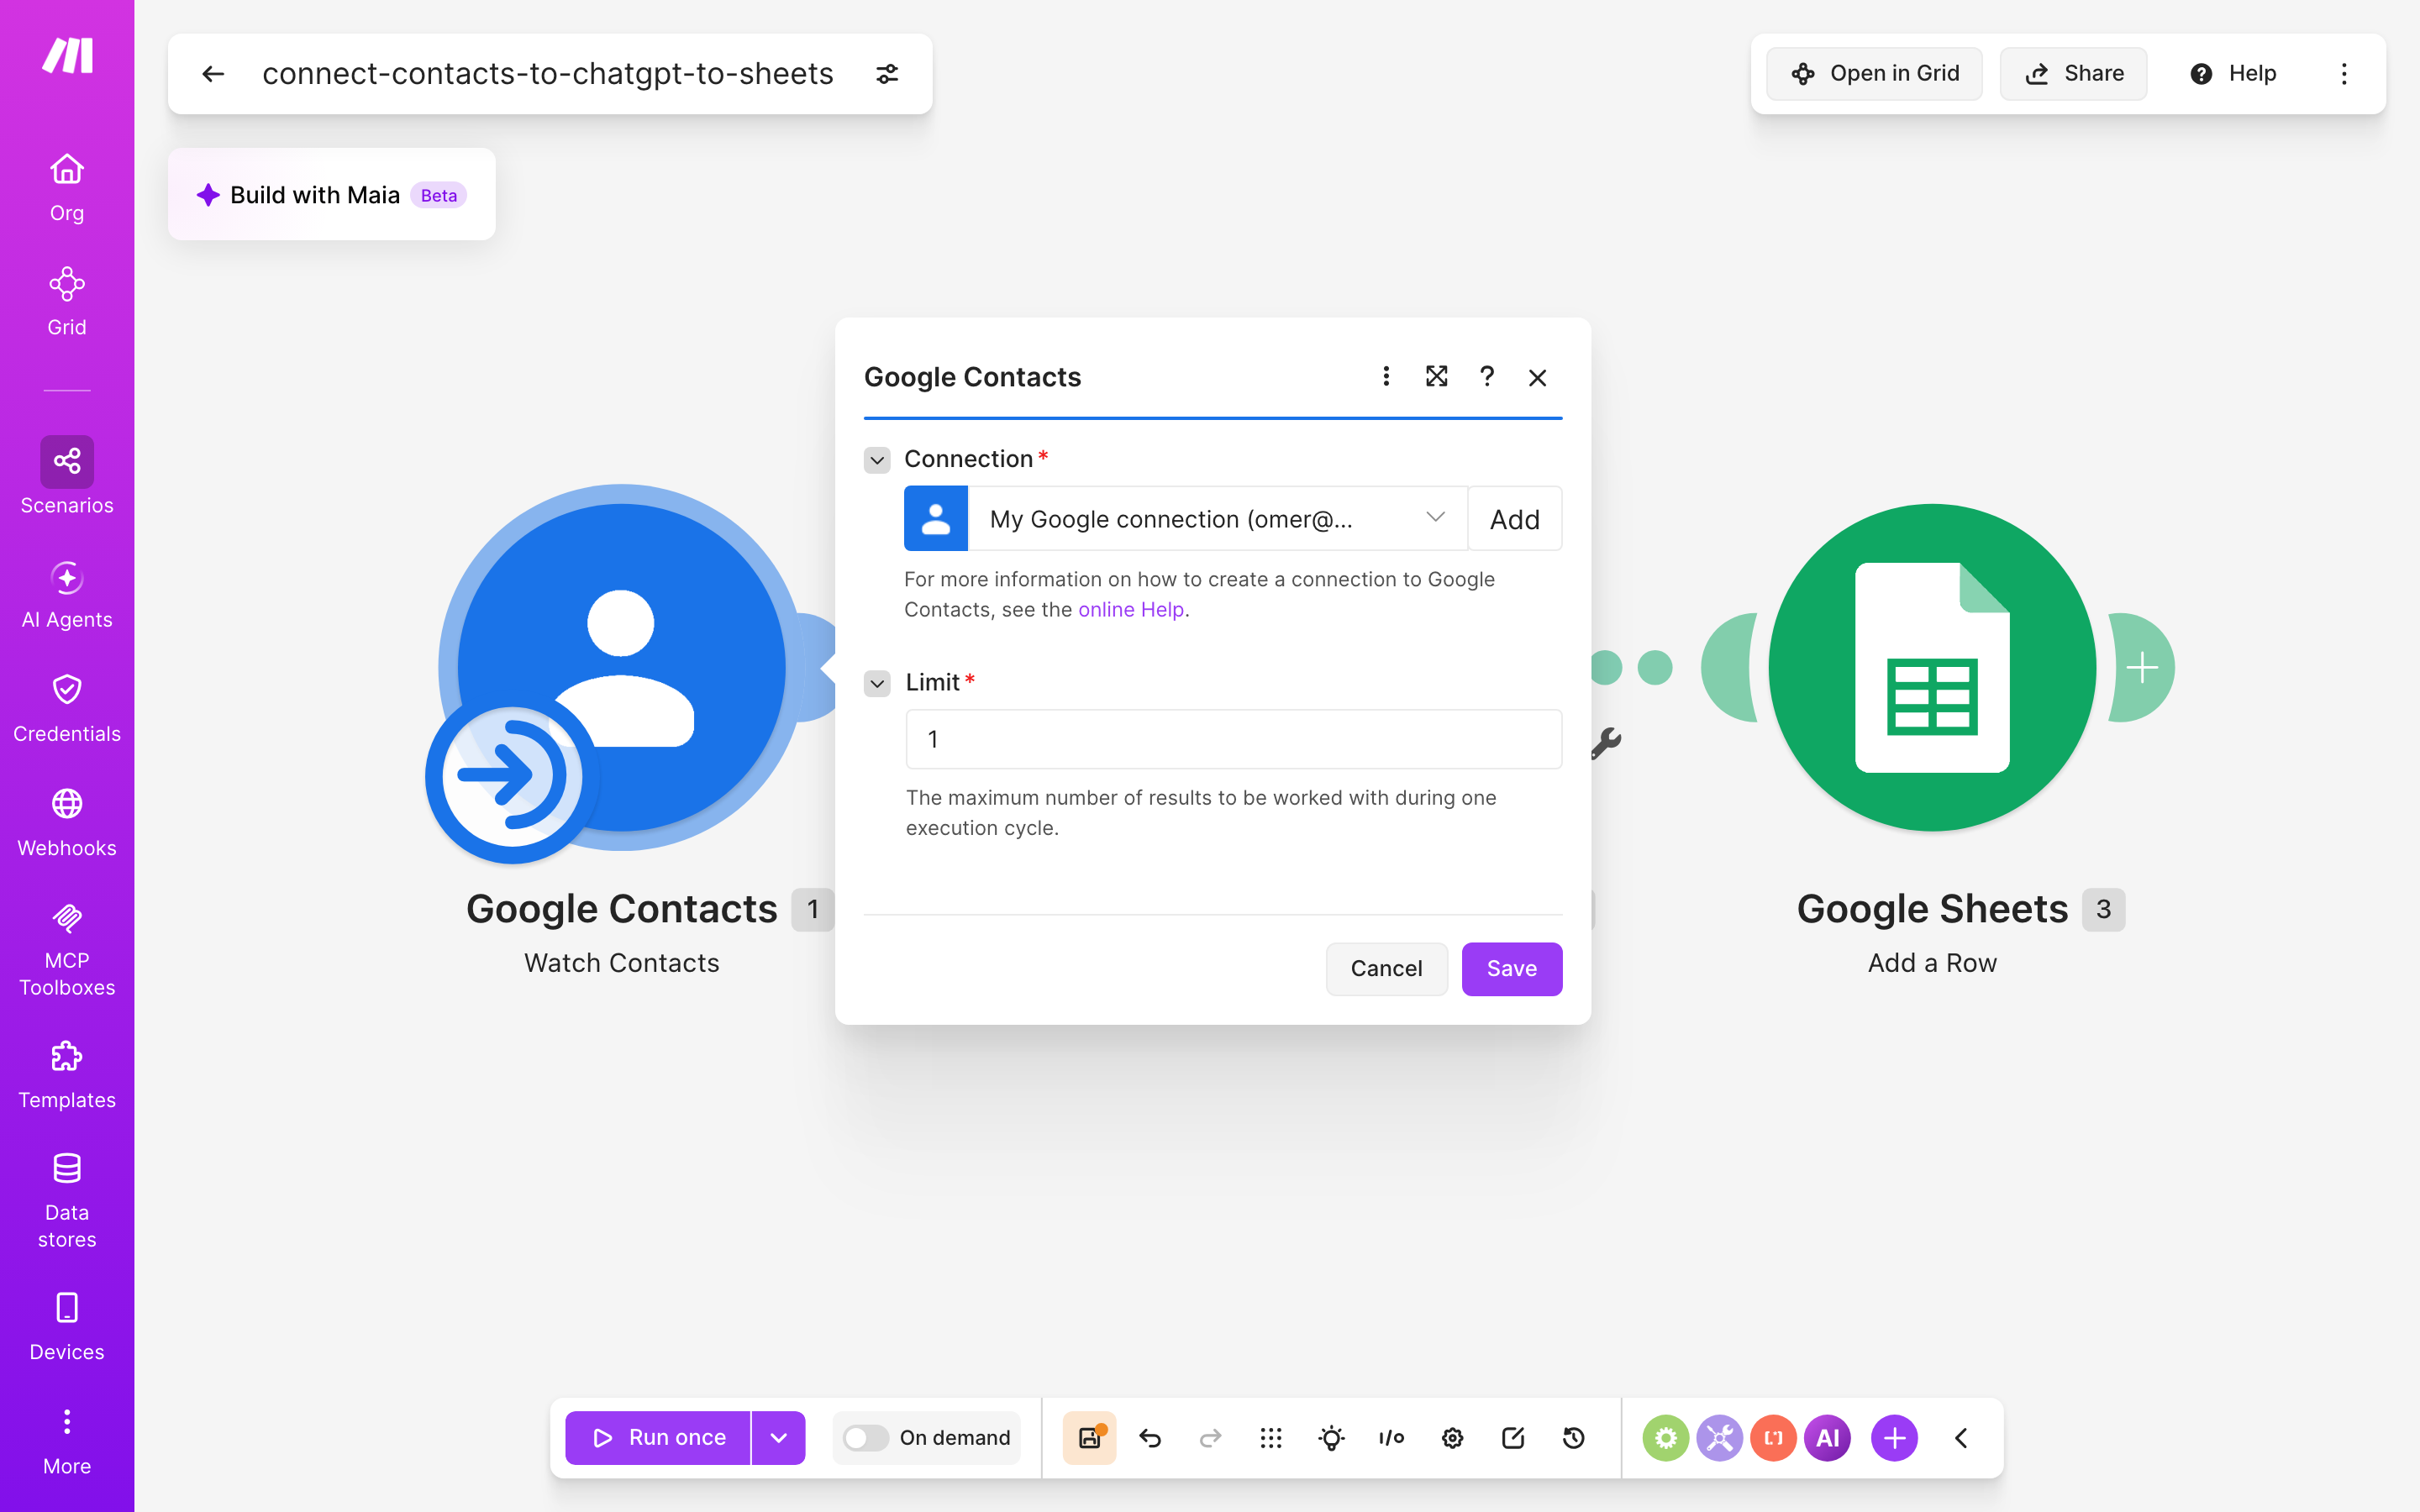Click the save scenario toolbar icon

tap(1089, 1437)
